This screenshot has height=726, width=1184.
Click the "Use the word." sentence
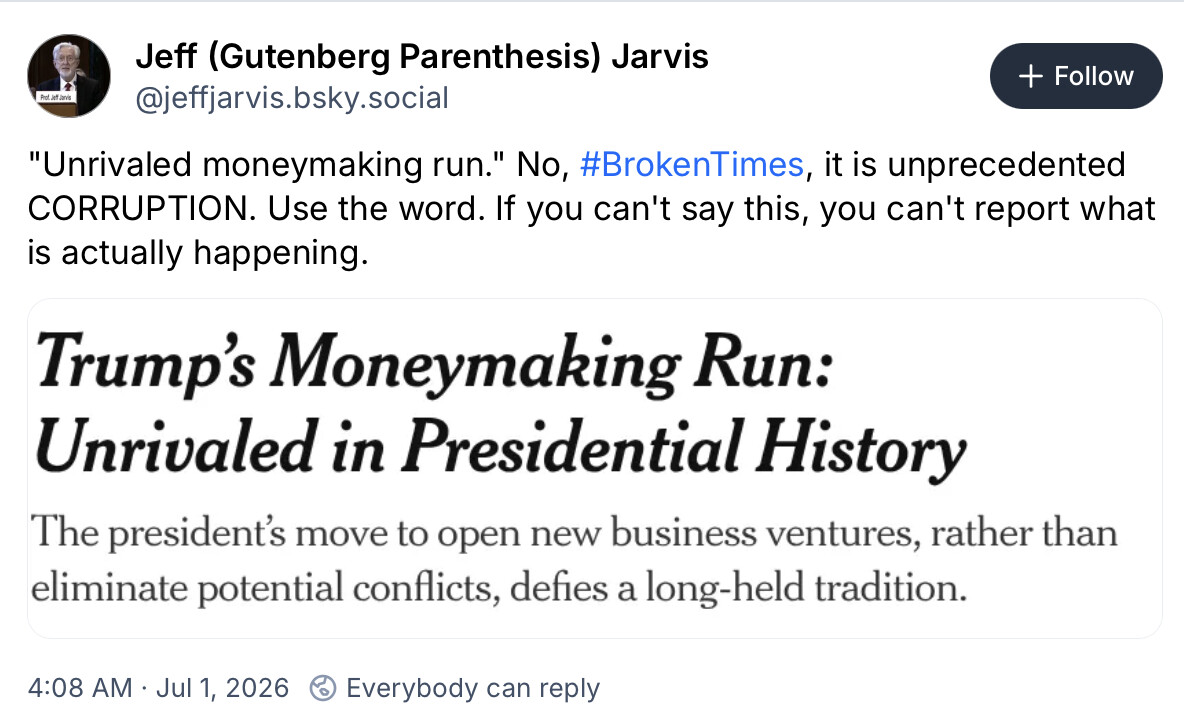coord(376,209)
